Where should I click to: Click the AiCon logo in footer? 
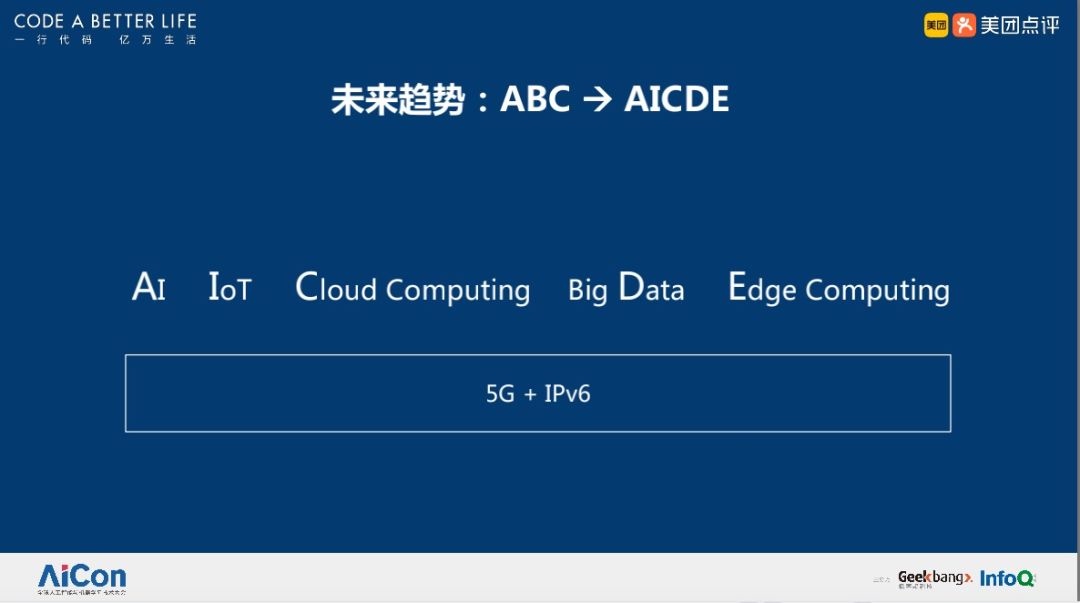click(x=82, y=575)
